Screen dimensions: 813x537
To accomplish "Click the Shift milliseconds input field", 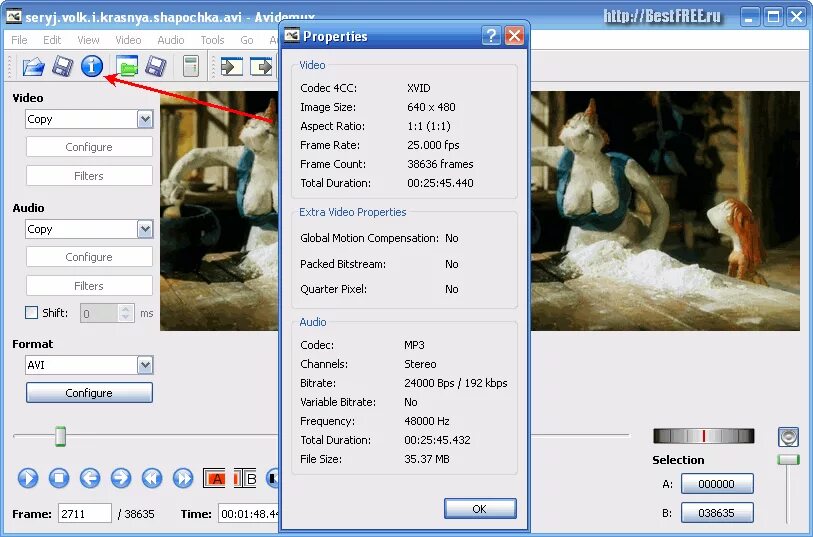I will tap(100, 313).
